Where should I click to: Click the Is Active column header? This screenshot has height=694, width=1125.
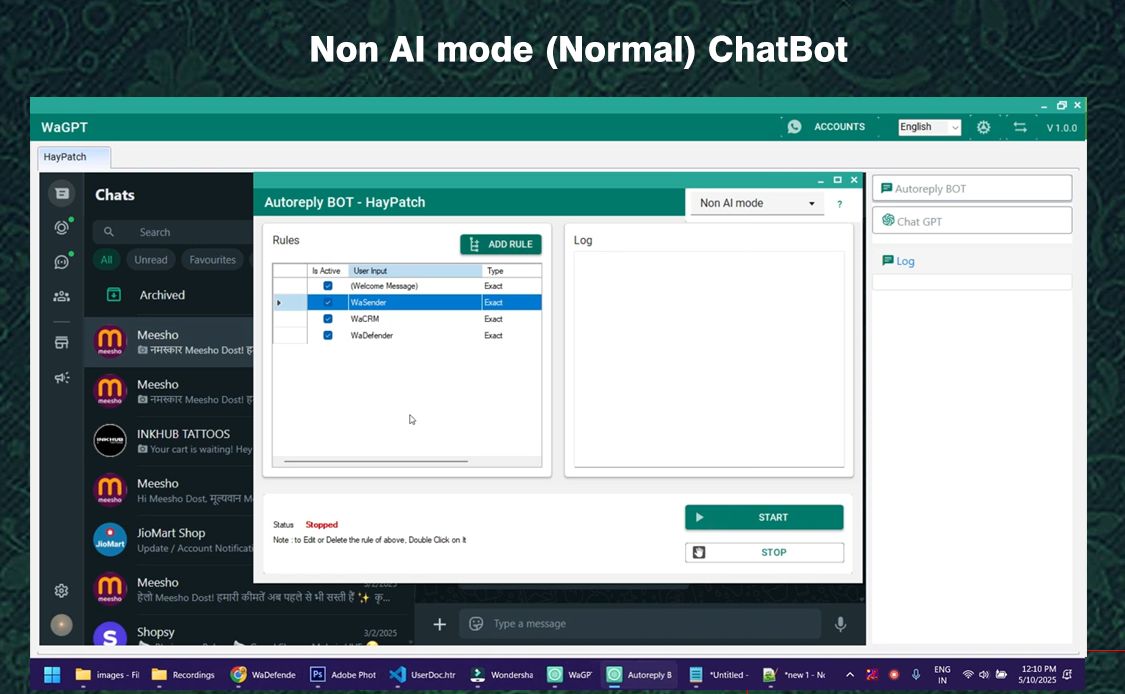click(x=328, y=271)
